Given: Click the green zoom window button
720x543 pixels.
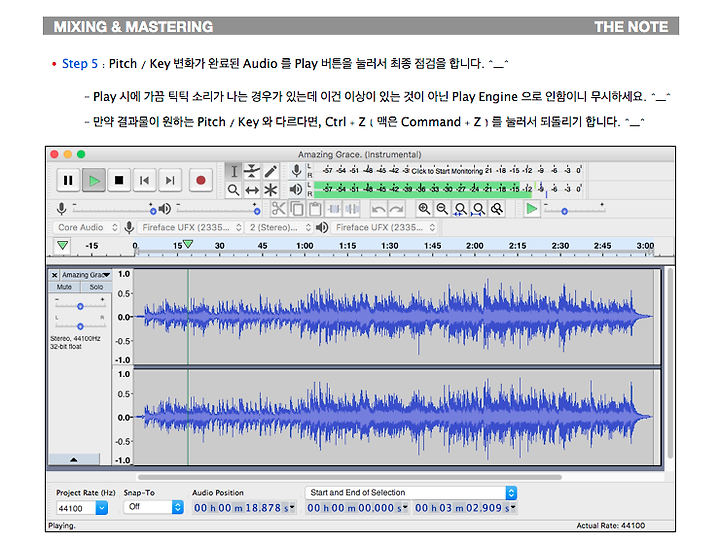Looking at the screenshot, I should point(81,154).
